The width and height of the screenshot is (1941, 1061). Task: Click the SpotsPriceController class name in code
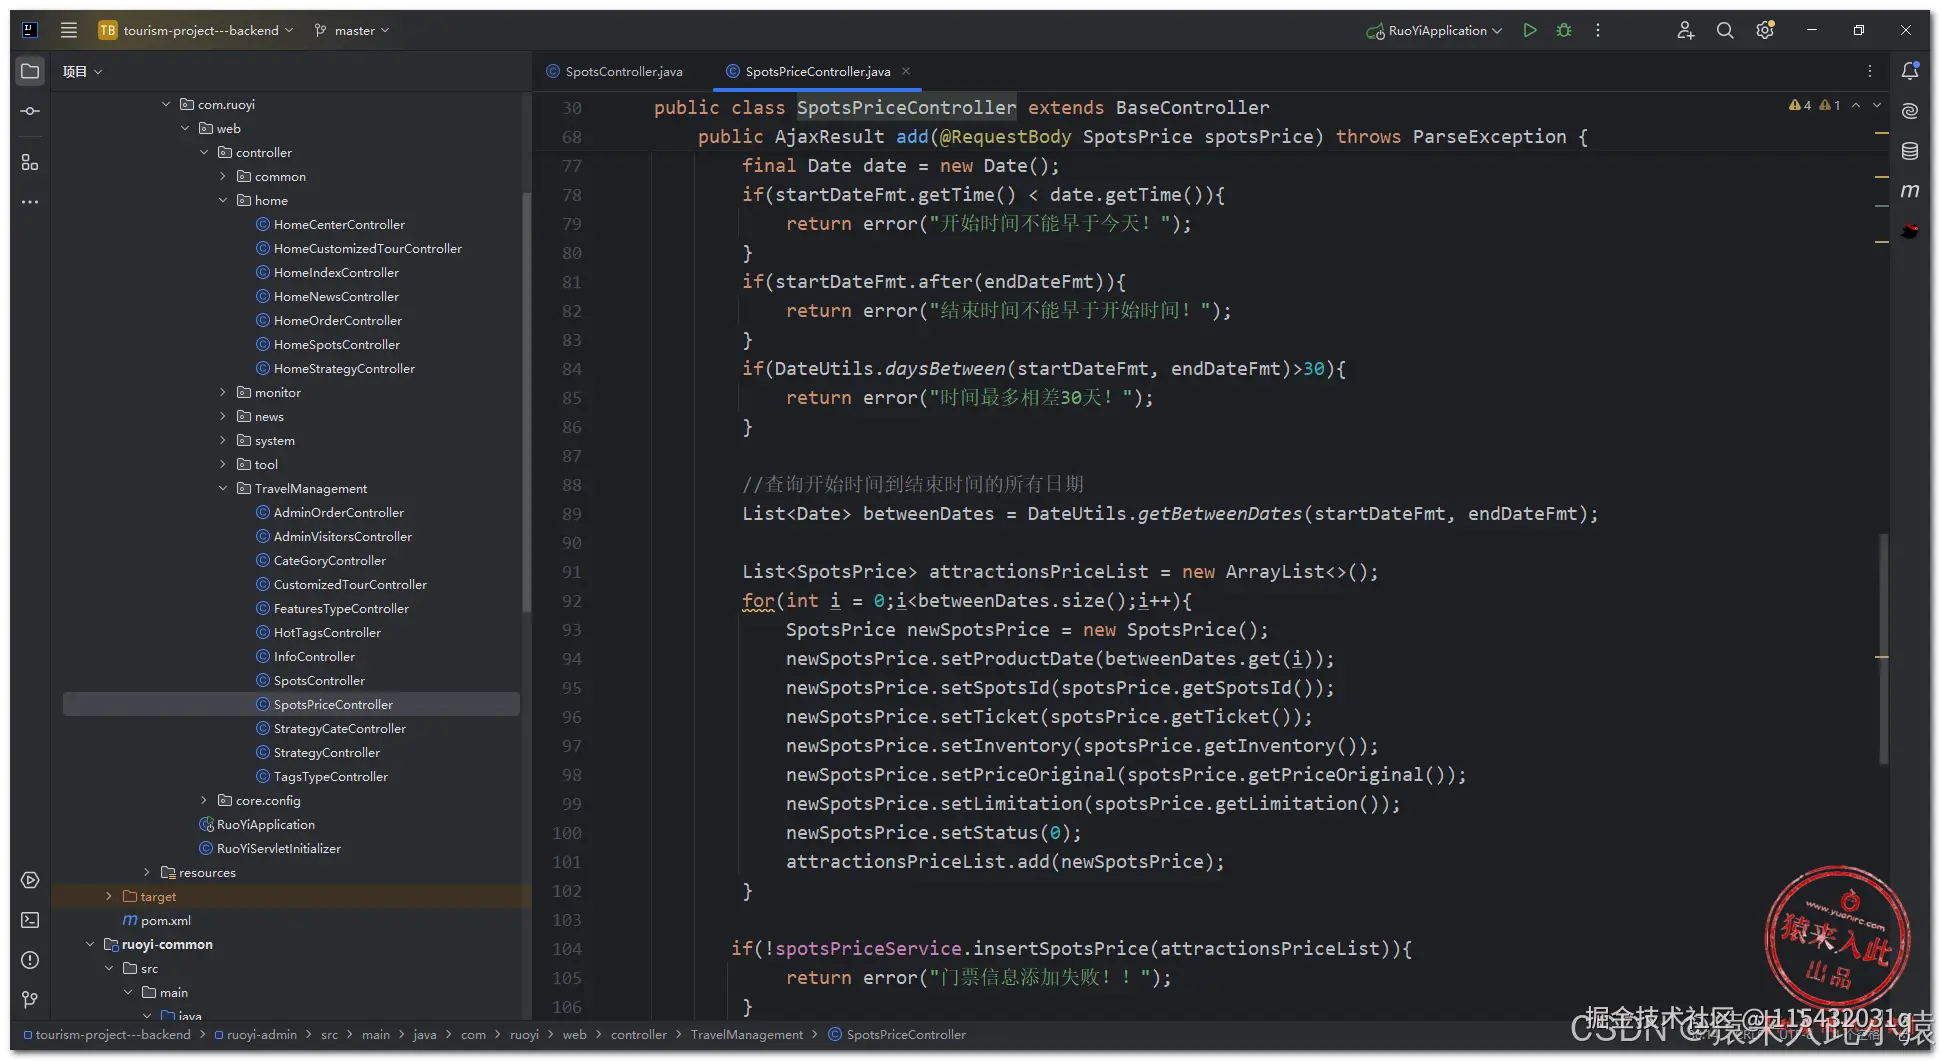(906, 107)
